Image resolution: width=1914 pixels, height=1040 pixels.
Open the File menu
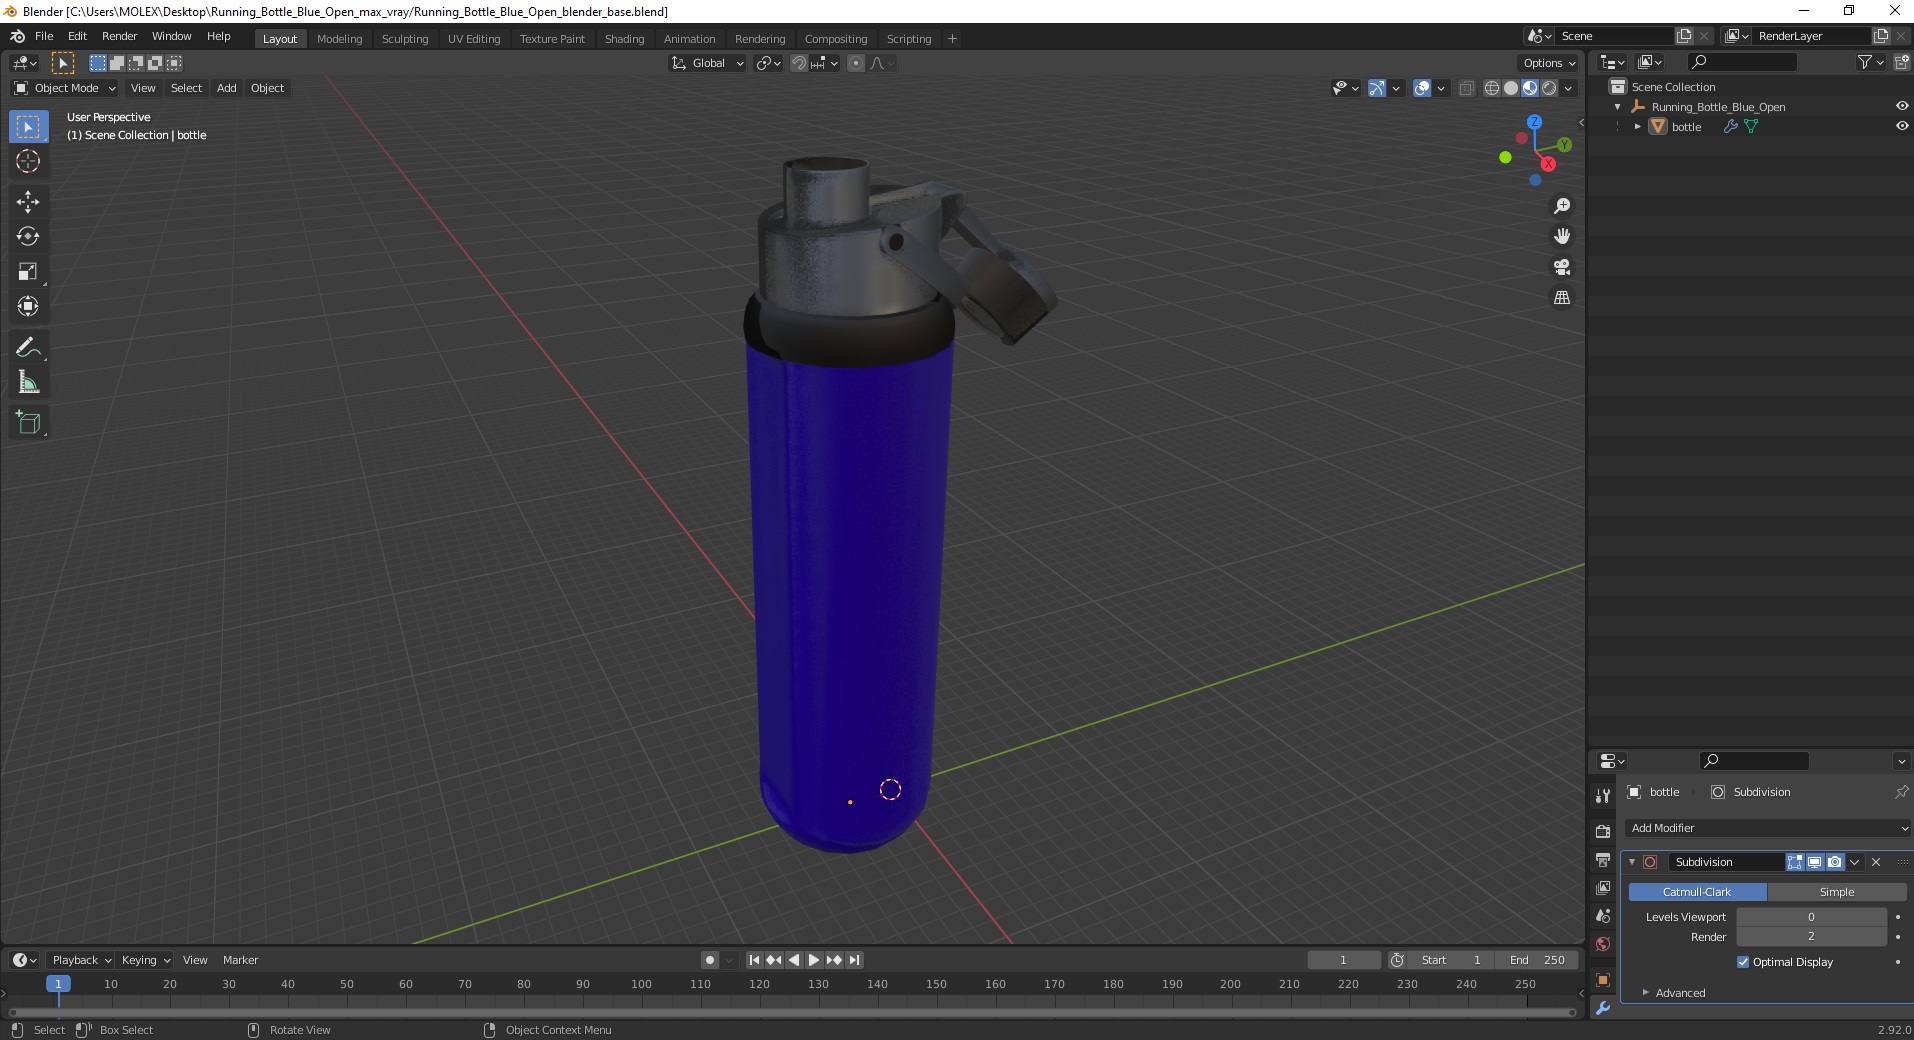(x=44, y=36)
